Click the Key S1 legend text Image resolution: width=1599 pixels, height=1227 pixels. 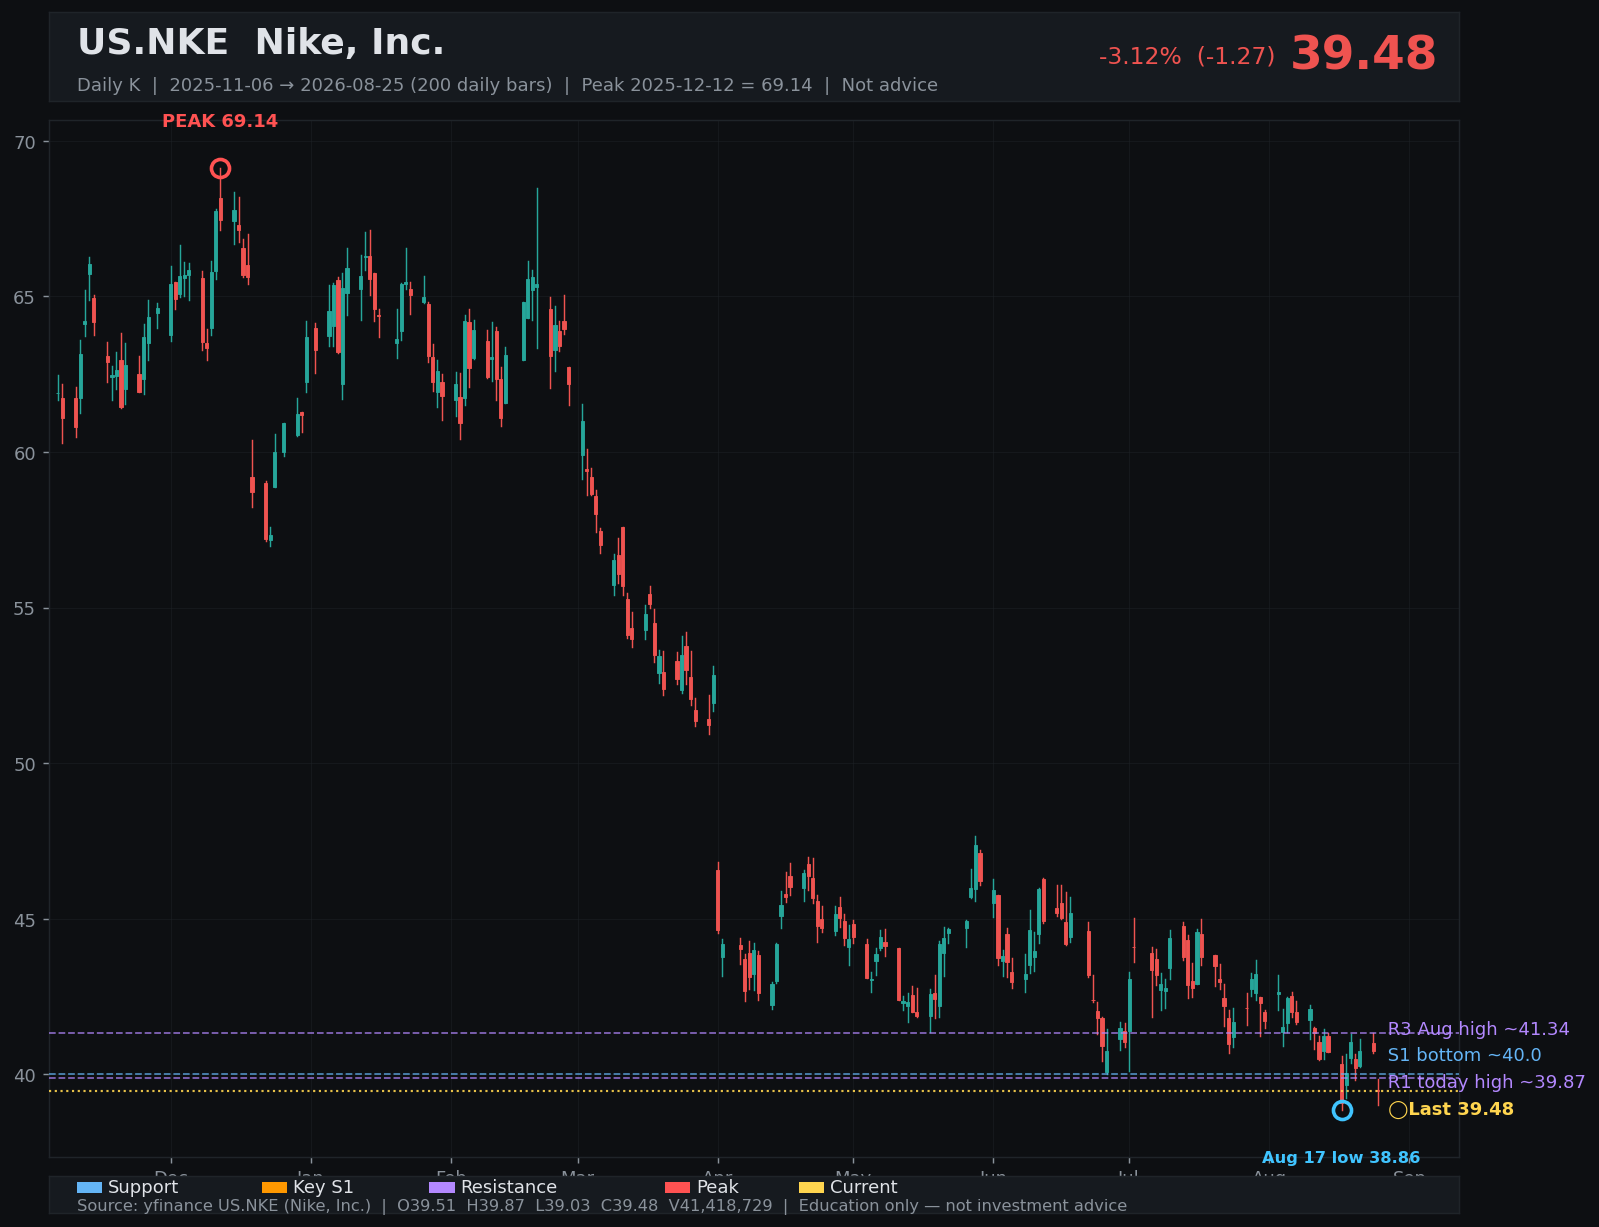coord(323,1187)
